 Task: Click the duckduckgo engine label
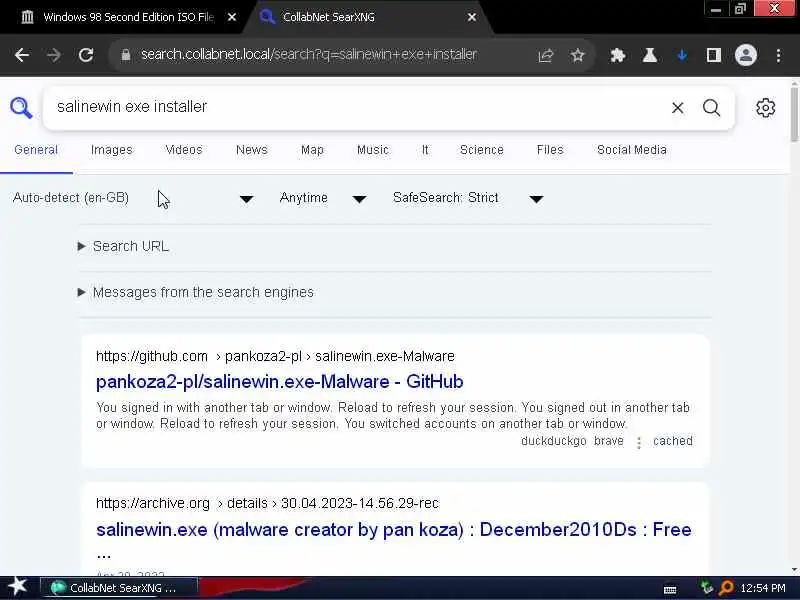pyautogui.click(x=554, y=441)
